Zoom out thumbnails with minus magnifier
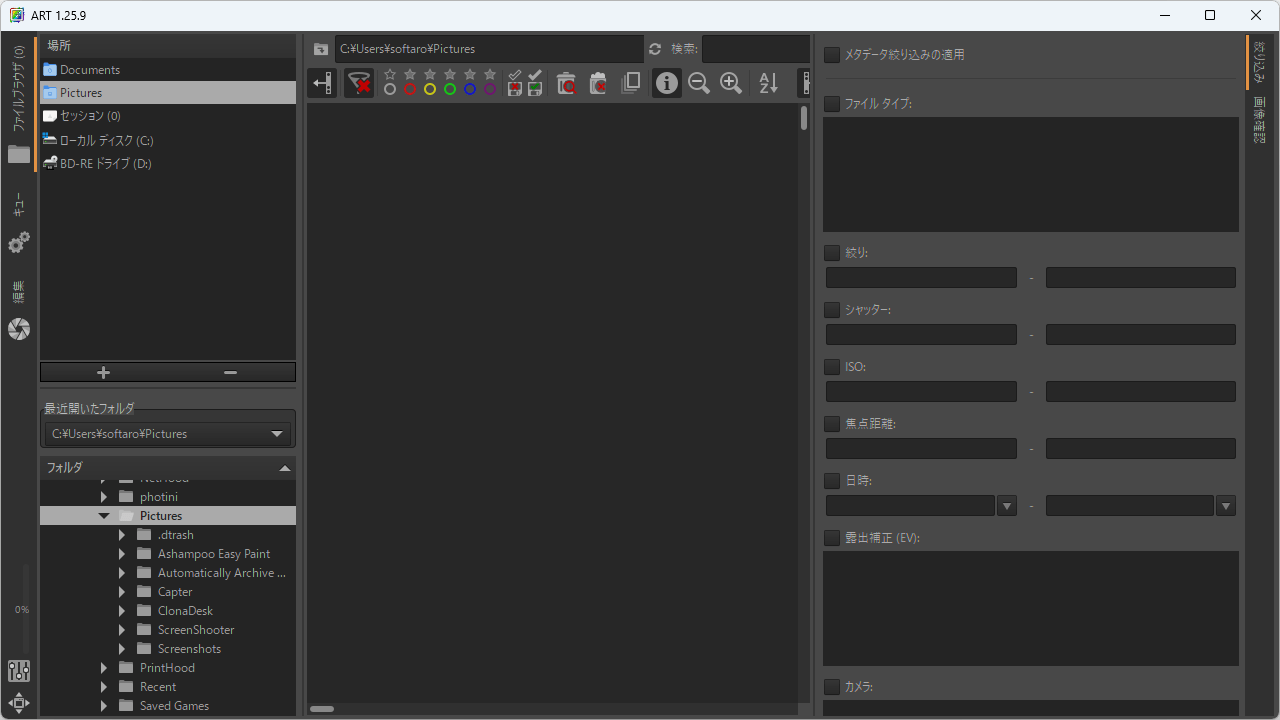1280x720 pixels. (x=699, y=83)
